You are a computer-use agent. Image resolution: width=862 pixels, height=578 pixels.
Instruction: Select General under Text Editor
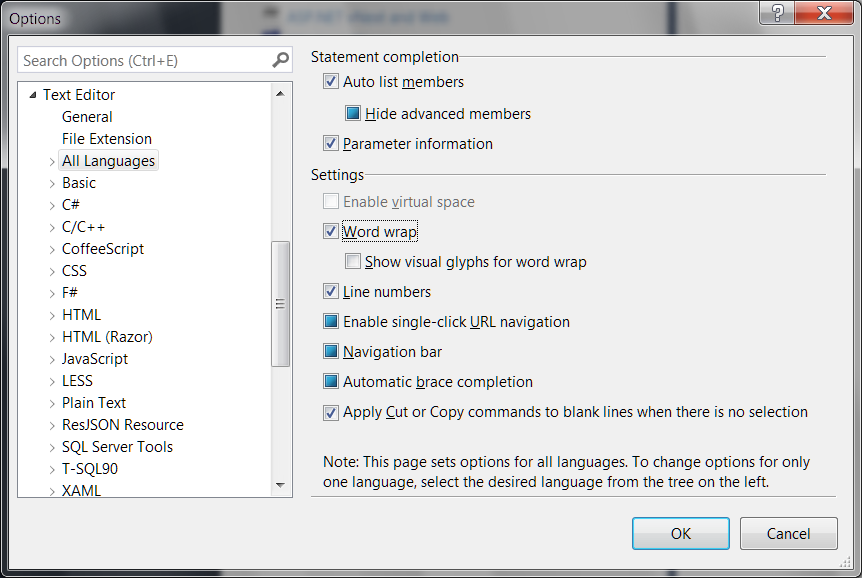(x=87, y=117)
